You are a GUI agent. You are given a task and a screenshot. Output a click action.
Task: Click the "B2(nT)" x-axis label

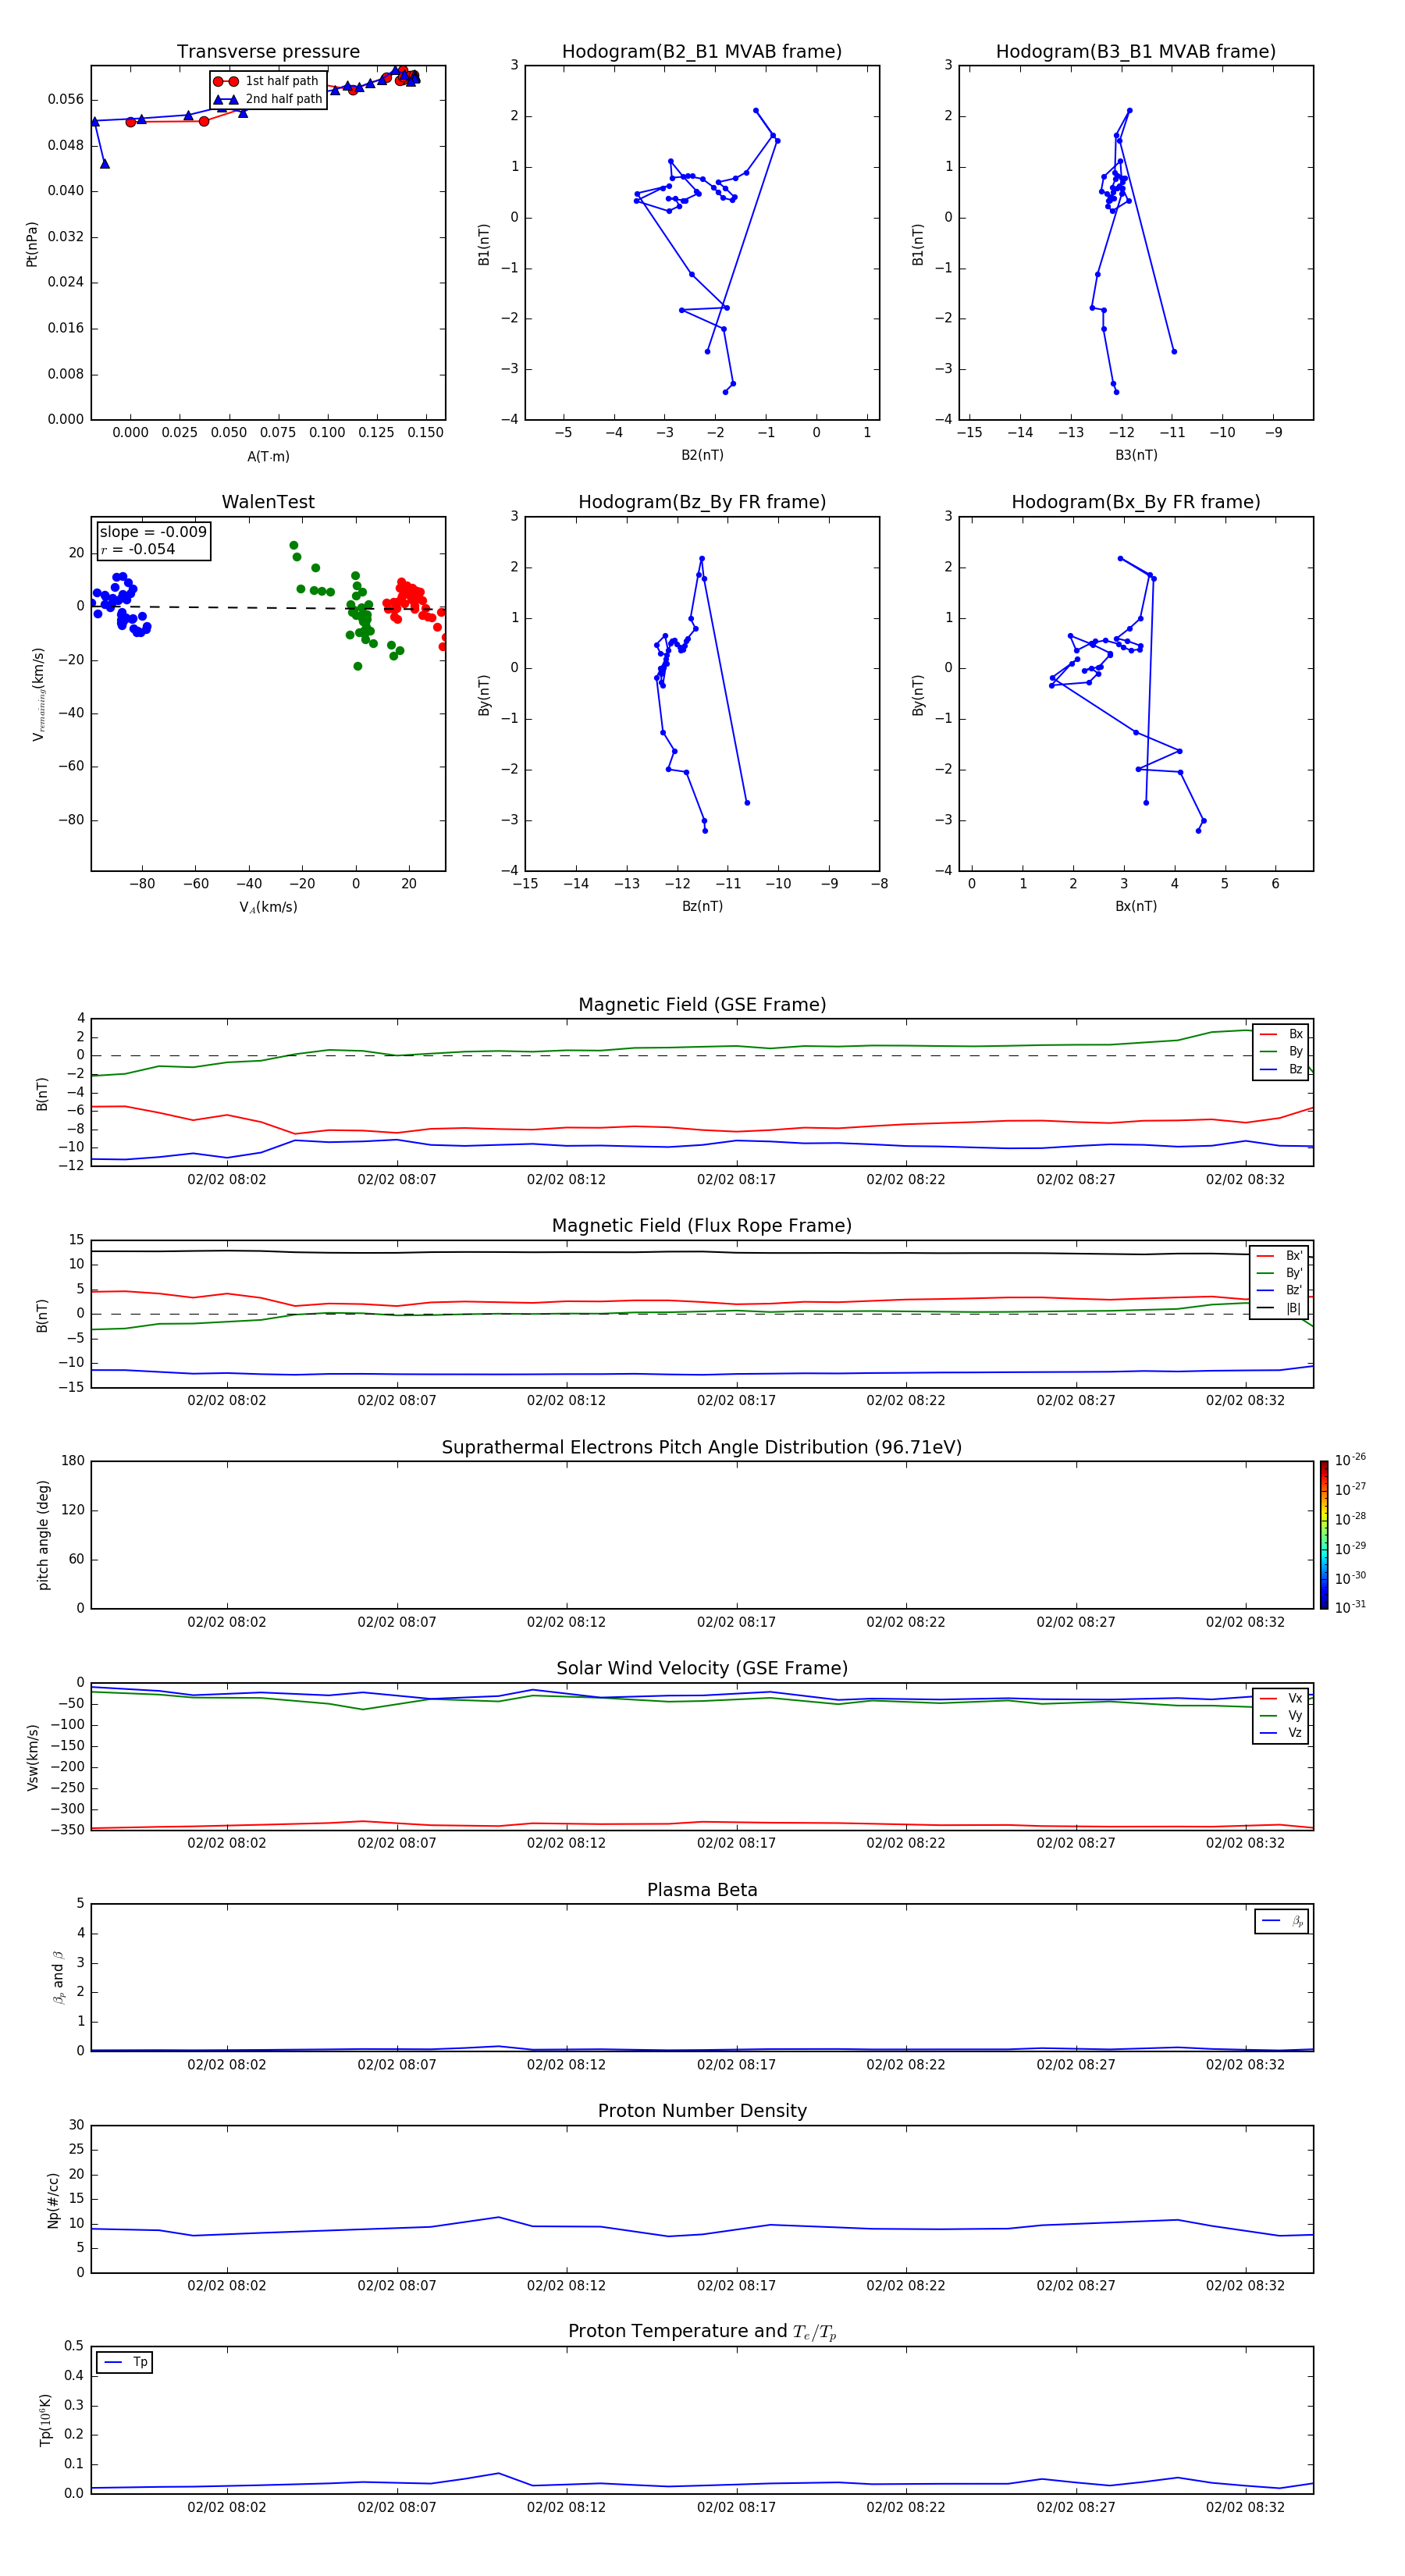pos(702,455)
